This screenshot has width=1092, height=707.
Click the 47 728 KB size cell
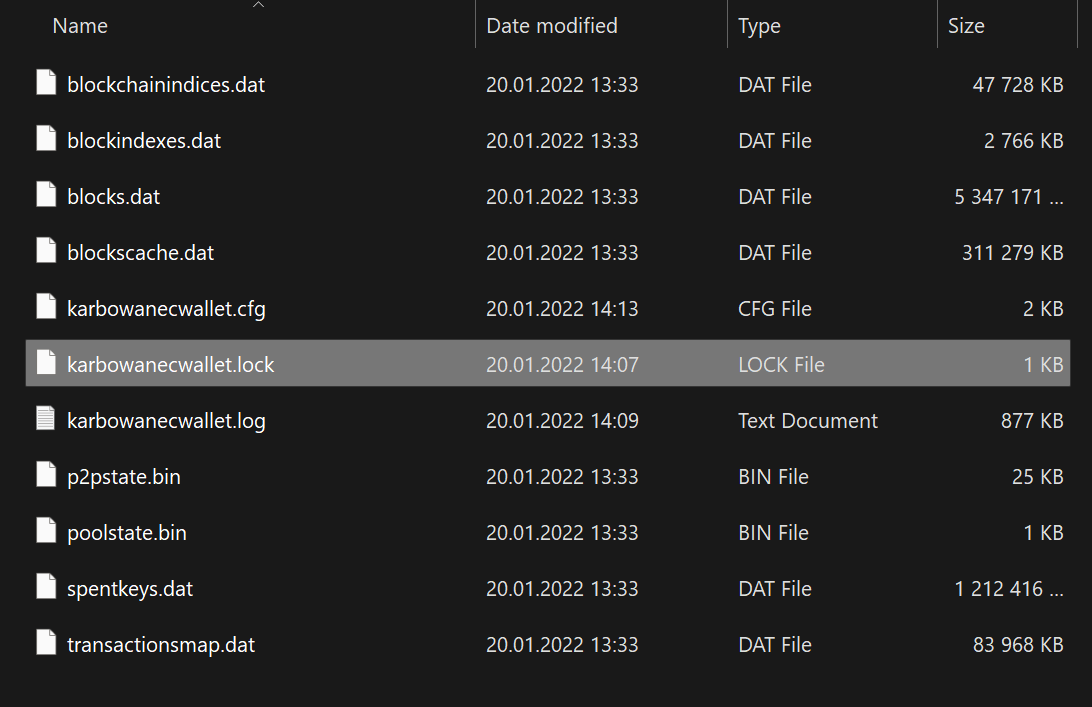pyautogui.click(x=1017, y=85)
